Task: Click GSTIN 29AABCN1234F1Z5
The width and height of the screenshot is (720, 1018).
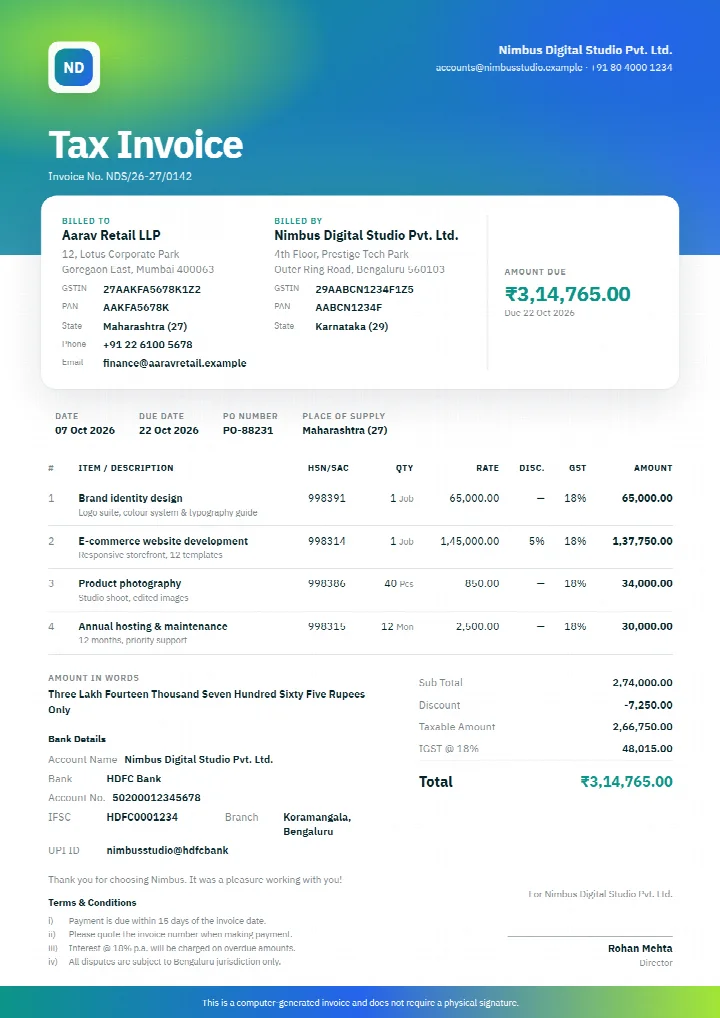Action: pos(364,290)
